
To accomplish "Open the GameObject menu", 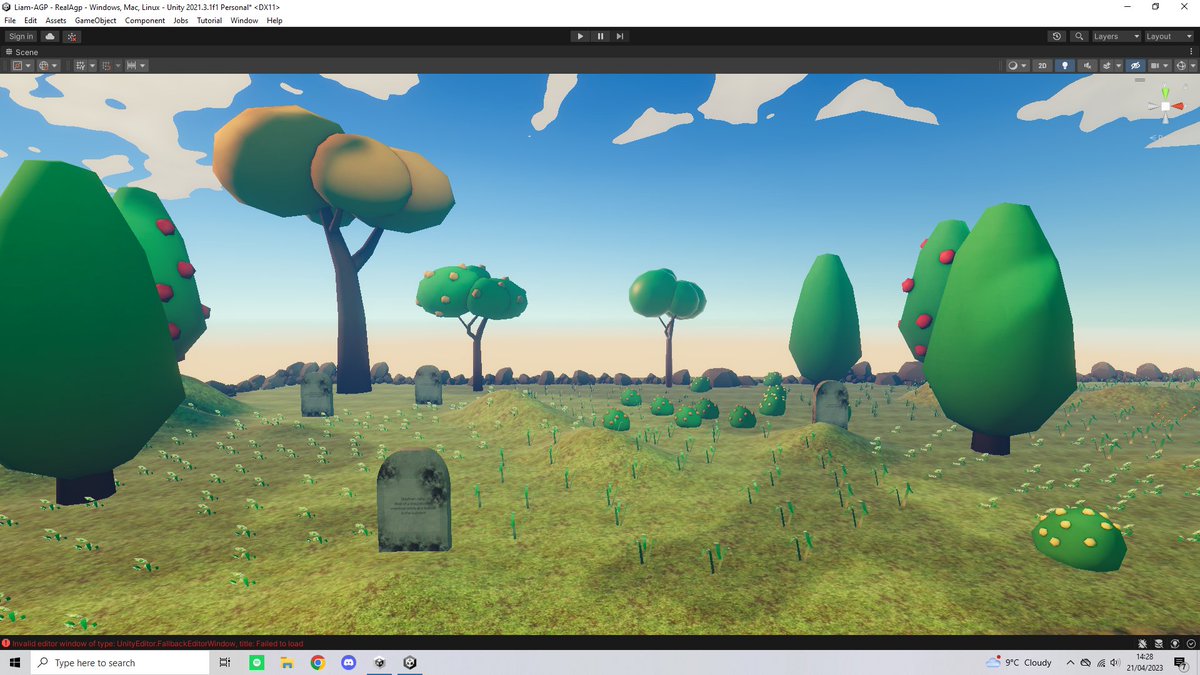I will pos(96,20).
